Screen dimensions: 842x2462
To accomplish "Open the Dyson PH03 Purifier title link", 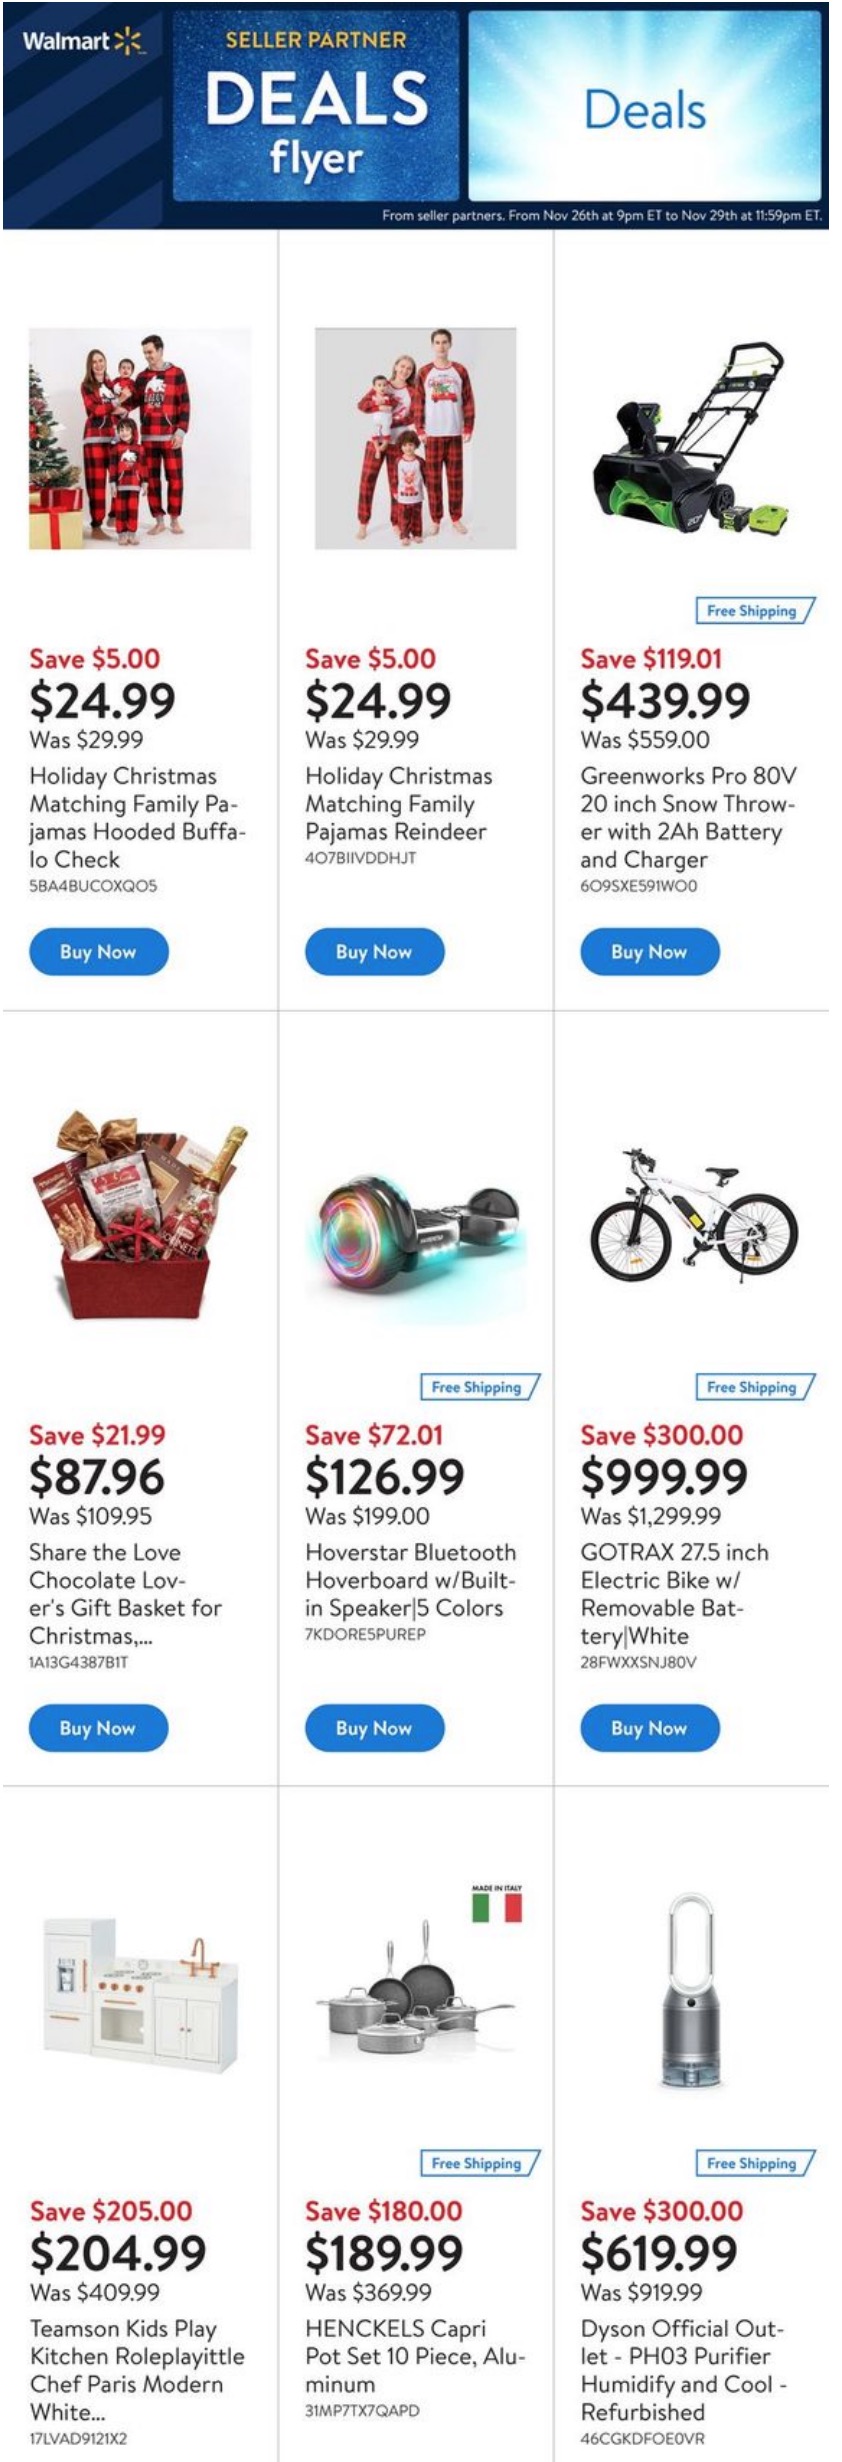I will 682,2369.
